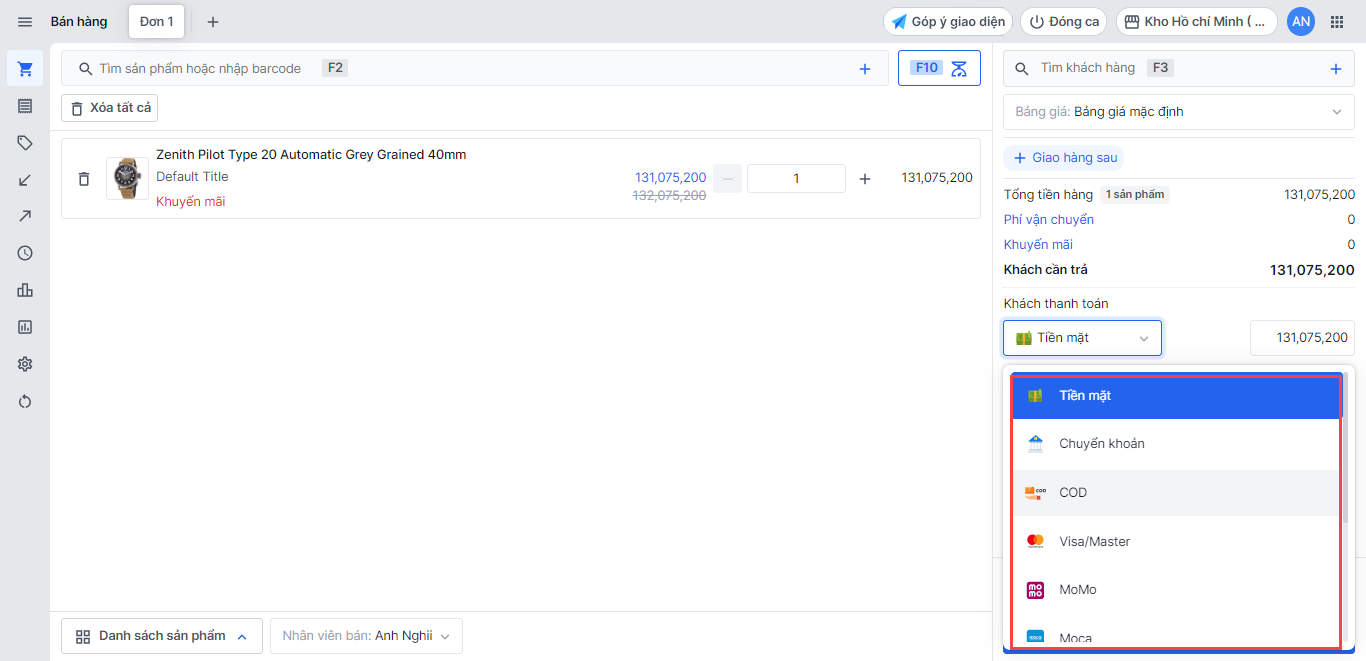Click the quantity field showing 1
The image size is (1366, 661).
(796, 178)
